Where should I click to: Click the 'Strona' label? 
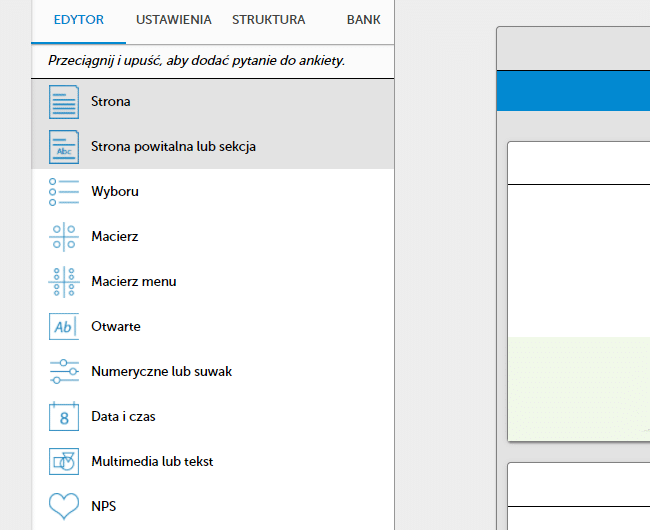pos(111,102)
